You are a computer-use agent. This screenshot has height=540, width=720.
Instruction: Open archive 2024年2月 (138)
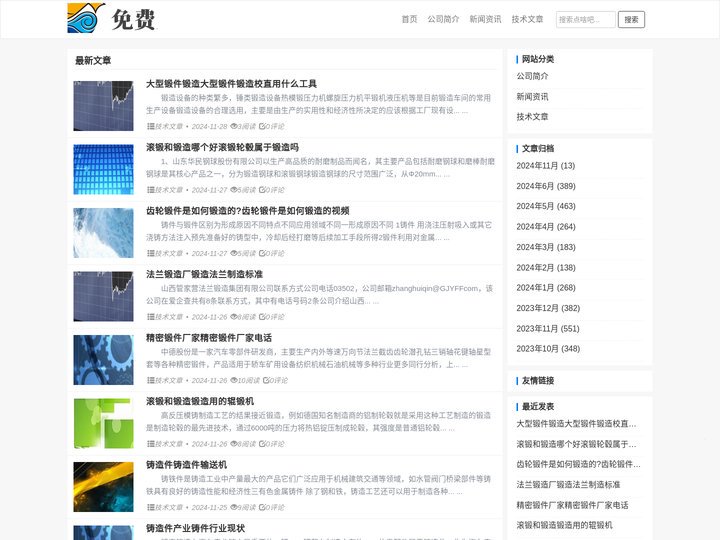[x=546, y=268]
